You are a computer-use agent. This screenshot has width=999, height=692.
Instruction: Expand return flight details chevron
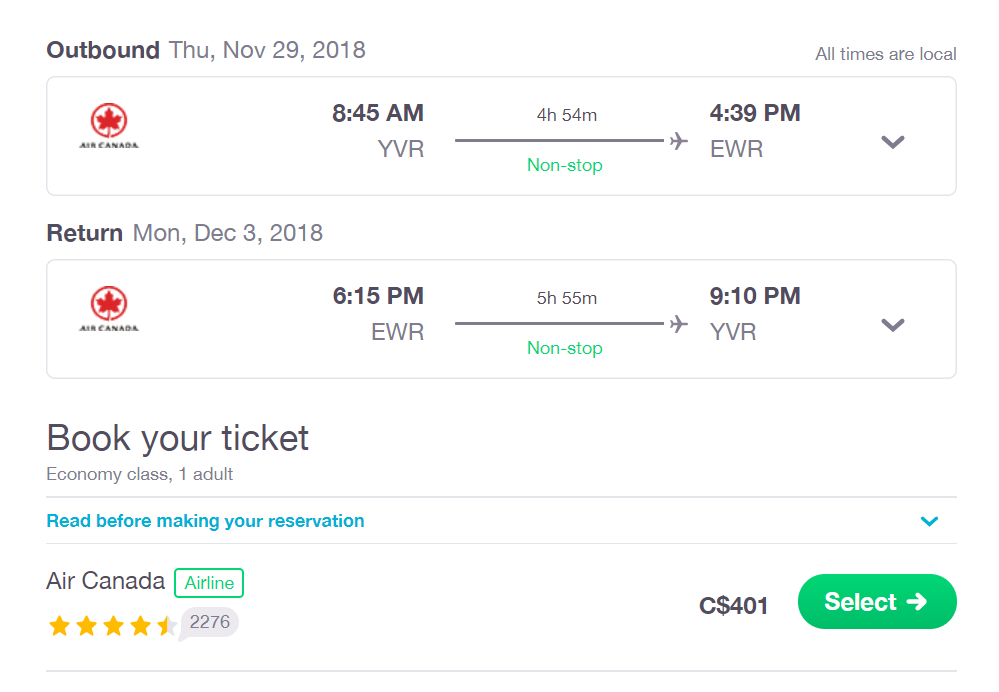click(893, 325)
